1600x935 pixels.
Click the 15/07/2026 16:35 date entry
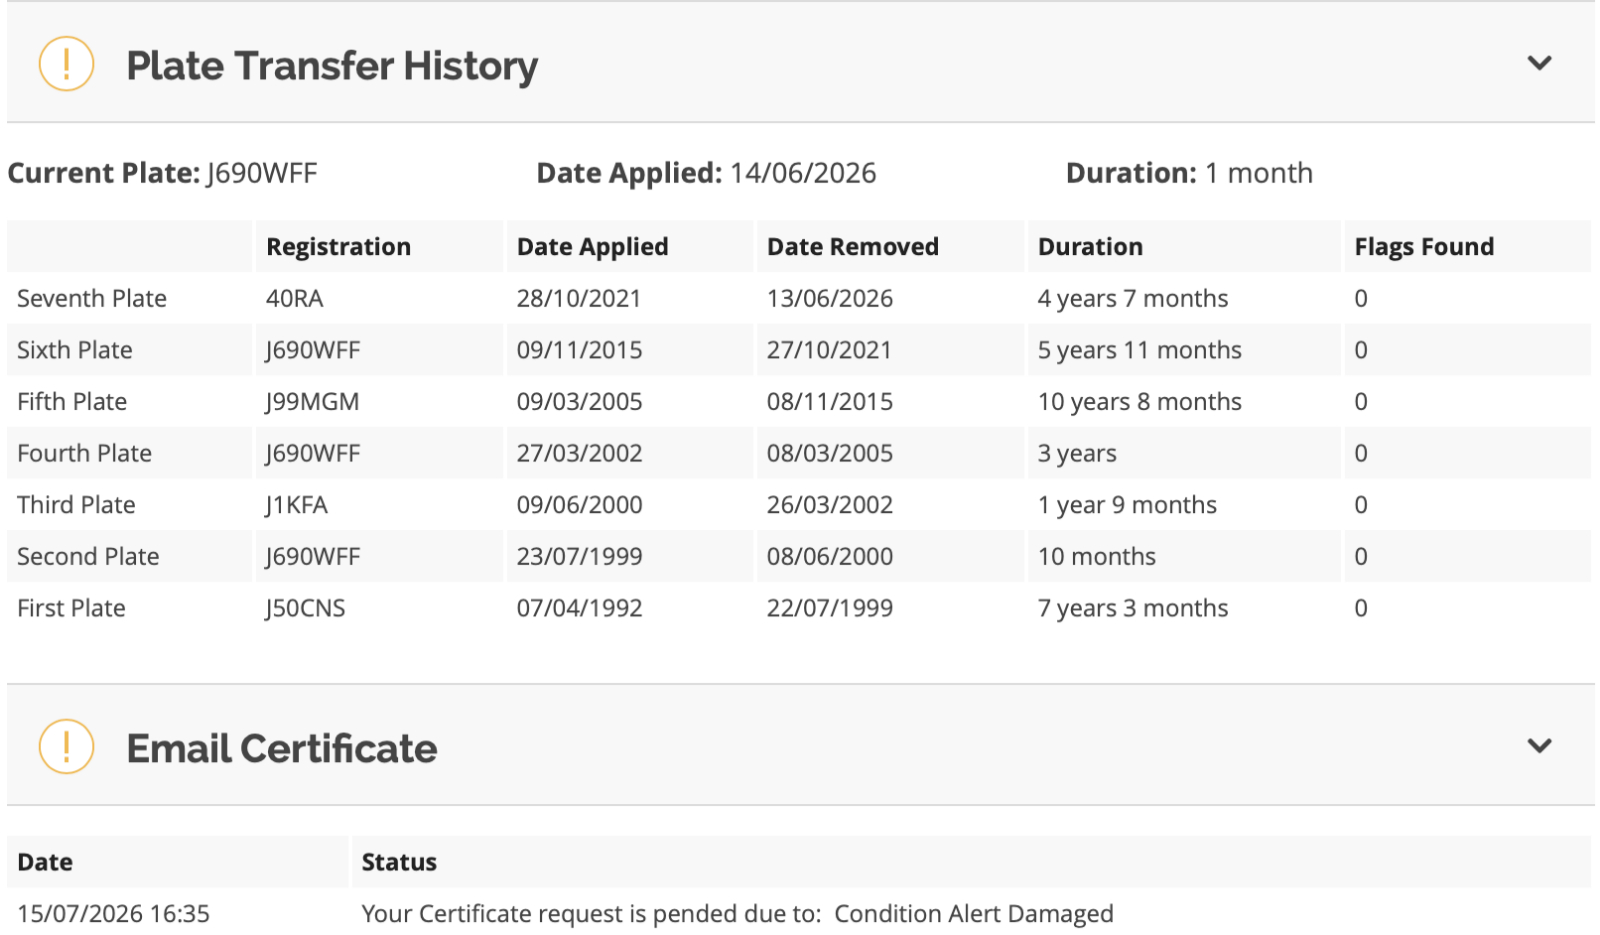113,914
